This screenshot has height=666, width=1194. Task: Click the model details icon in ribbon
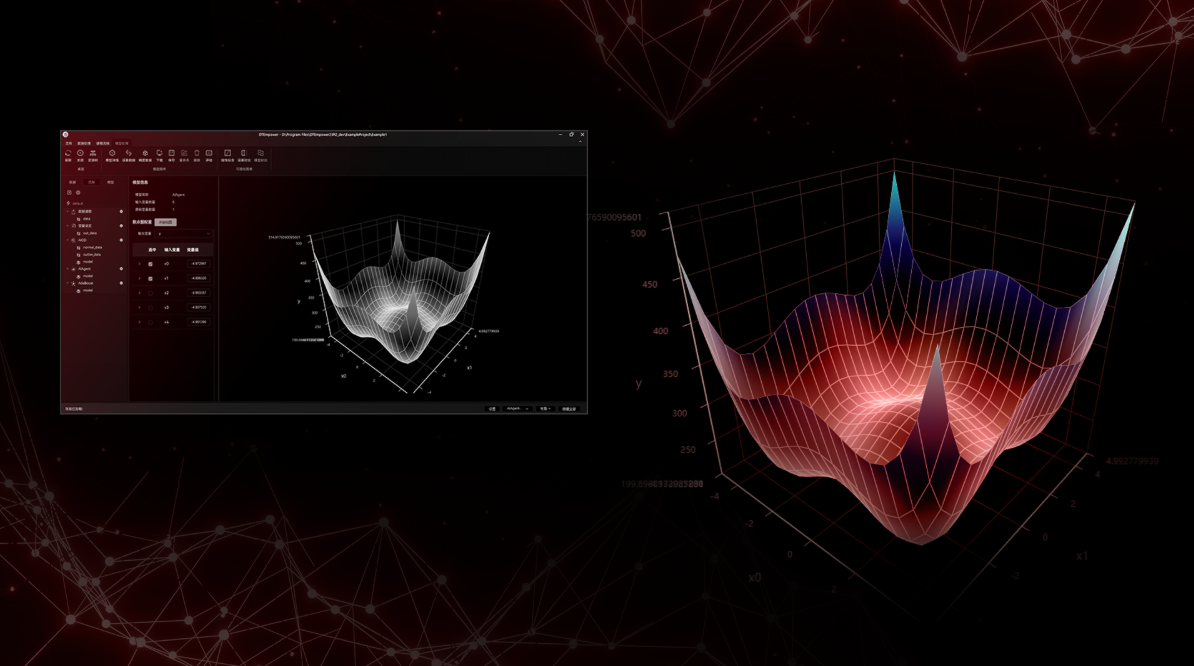pyautogui.click(x=112, y=154)
